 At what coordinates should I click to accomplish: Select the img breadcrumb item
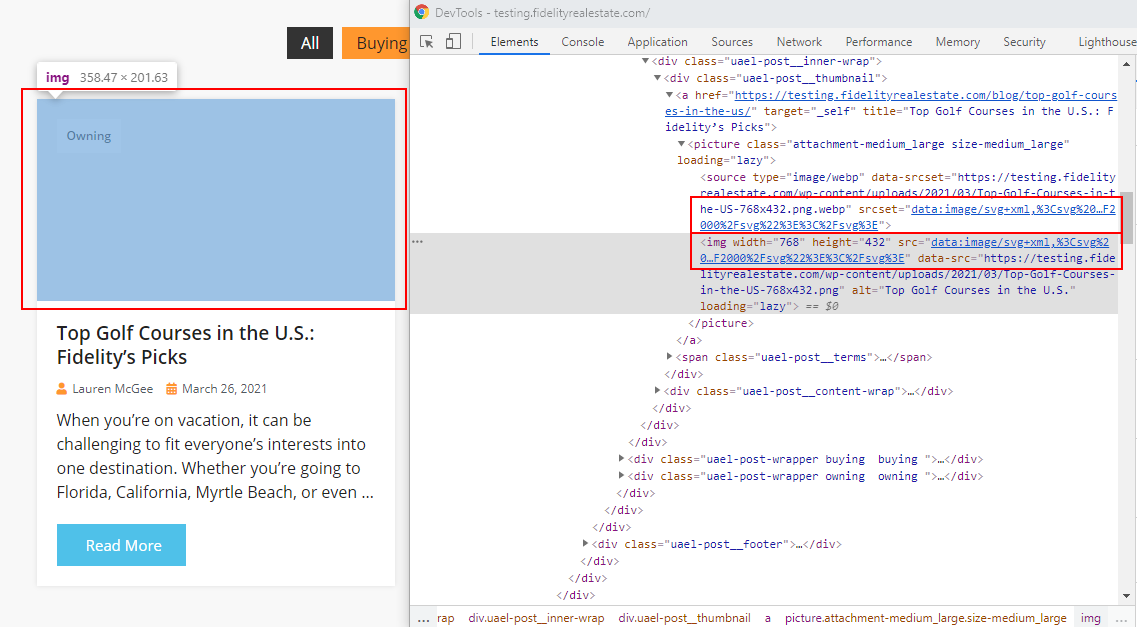pyautogui.click(x=1091, y=618)
